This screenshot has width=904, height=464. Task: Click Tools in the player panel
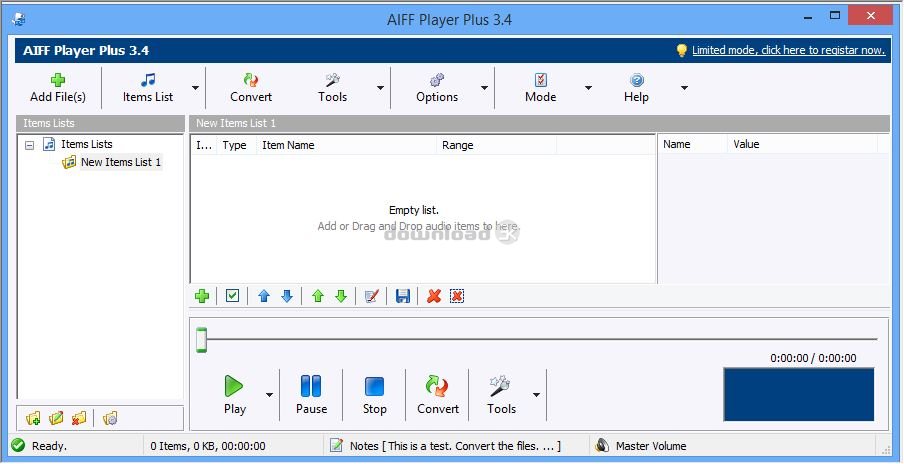(501, 395)
